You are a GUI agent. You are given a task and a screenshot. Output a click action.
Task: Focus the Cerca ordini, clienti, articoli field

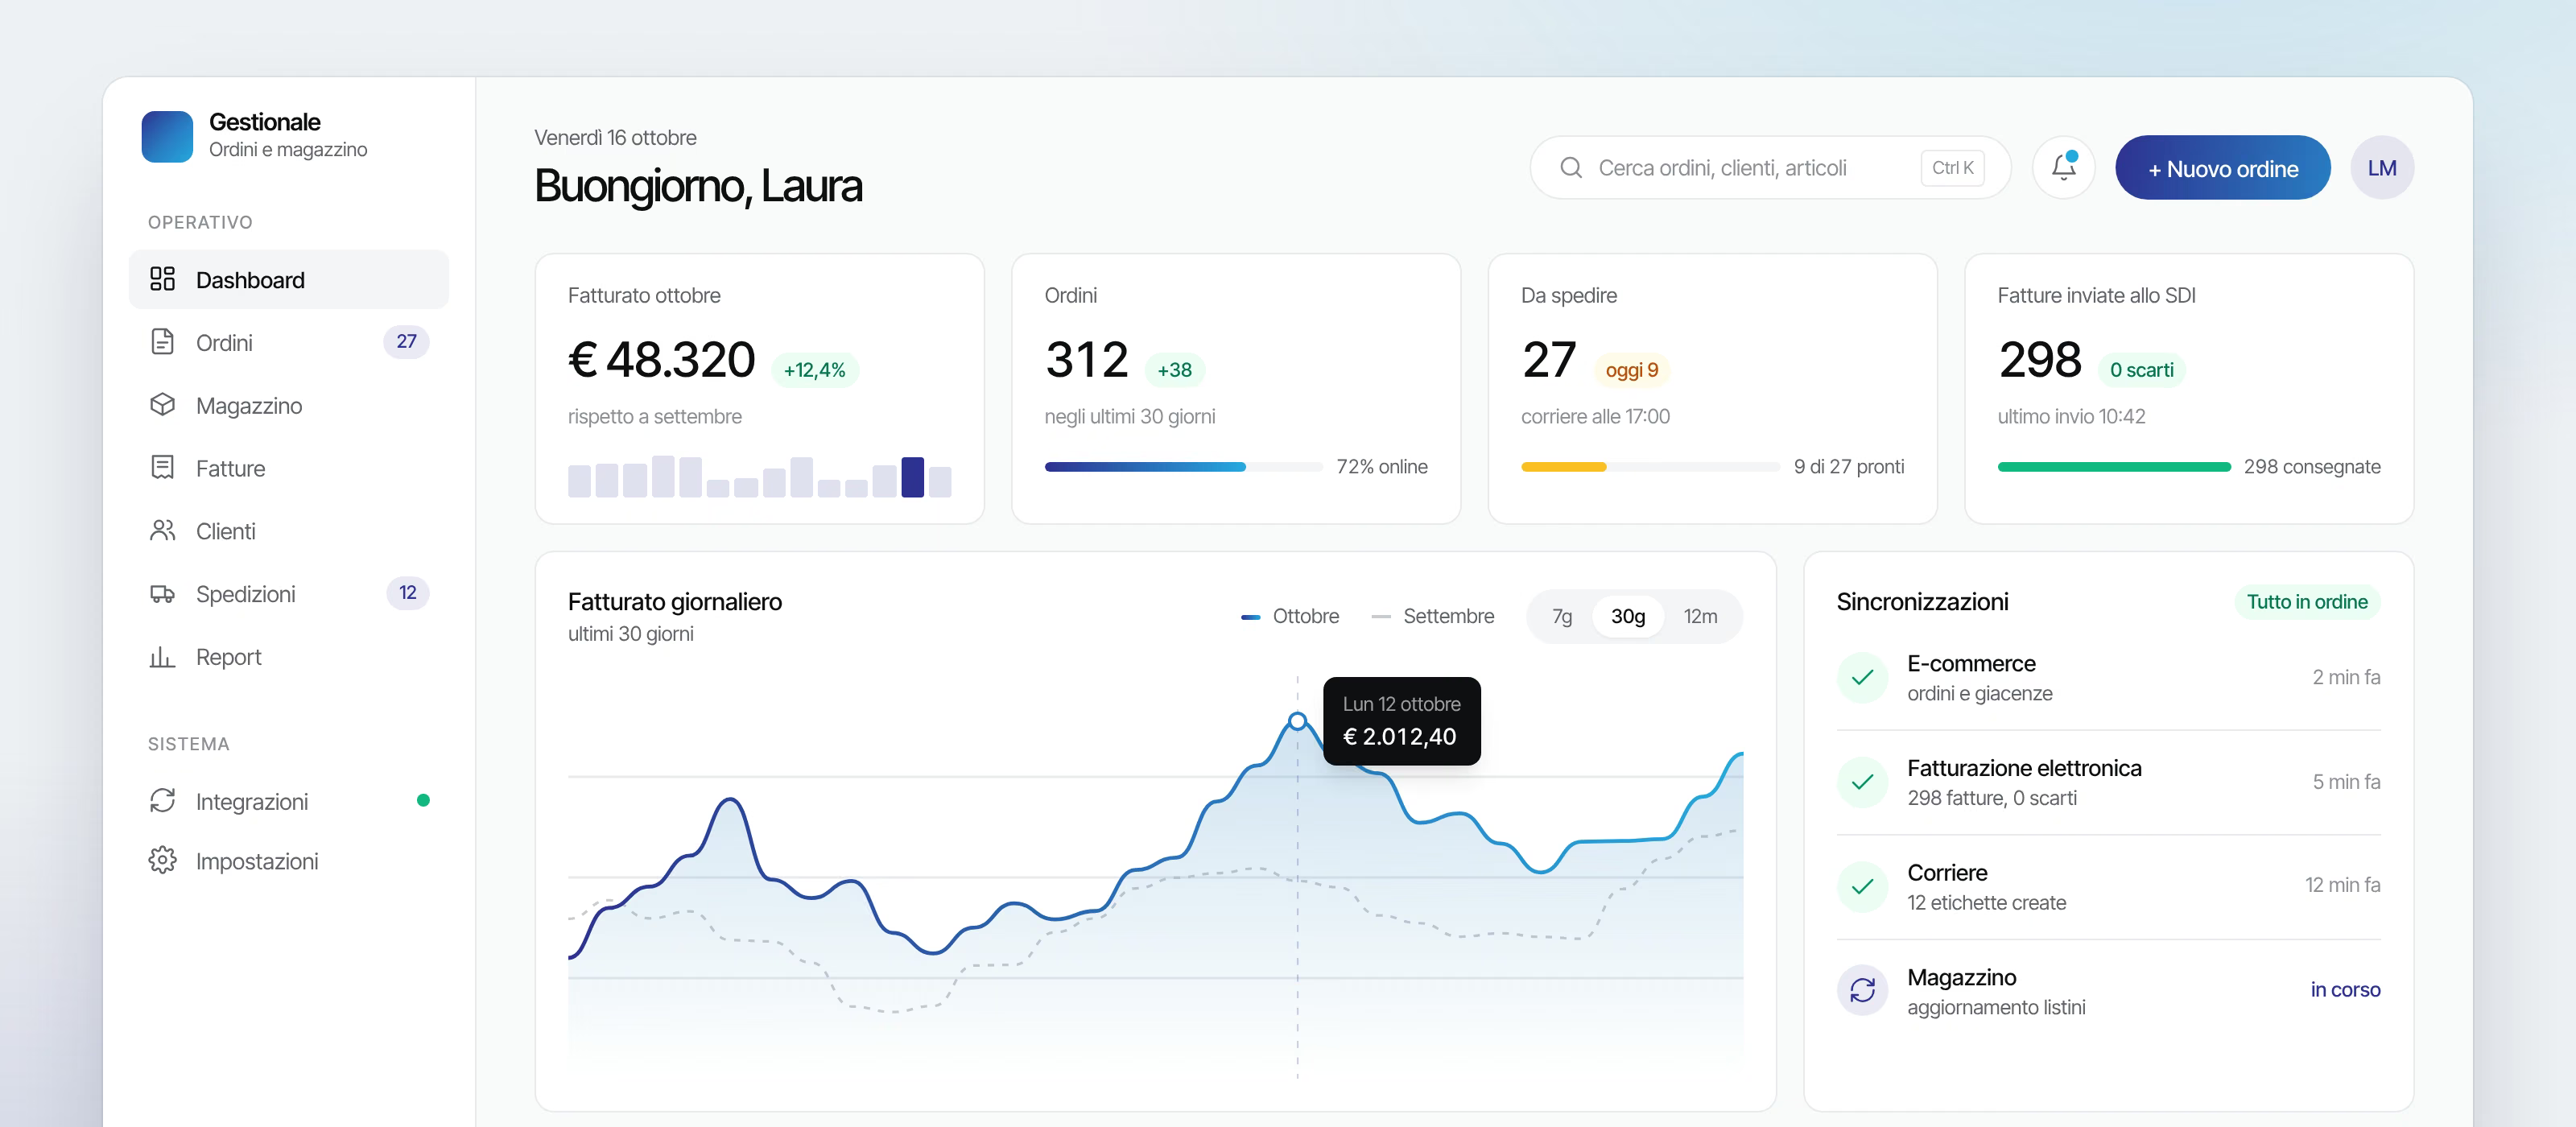(1769, 168)
